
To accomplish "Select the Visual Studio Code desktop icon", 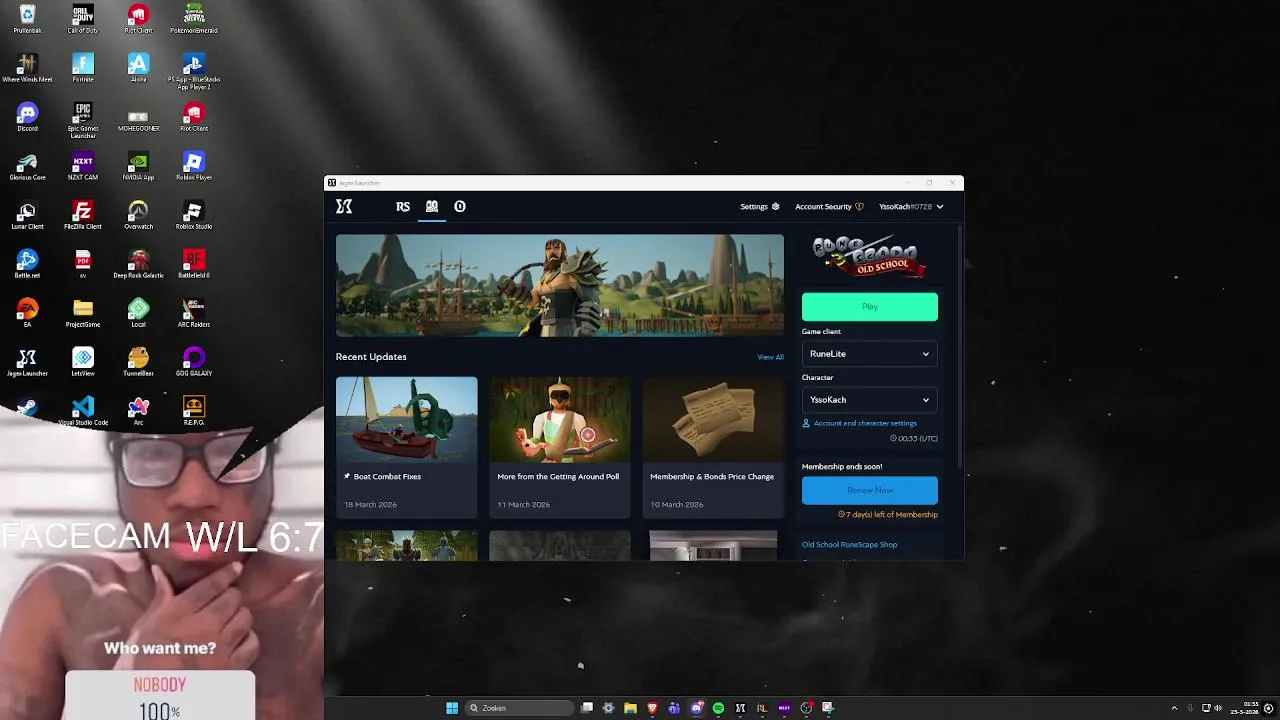I will coord(83,411).
